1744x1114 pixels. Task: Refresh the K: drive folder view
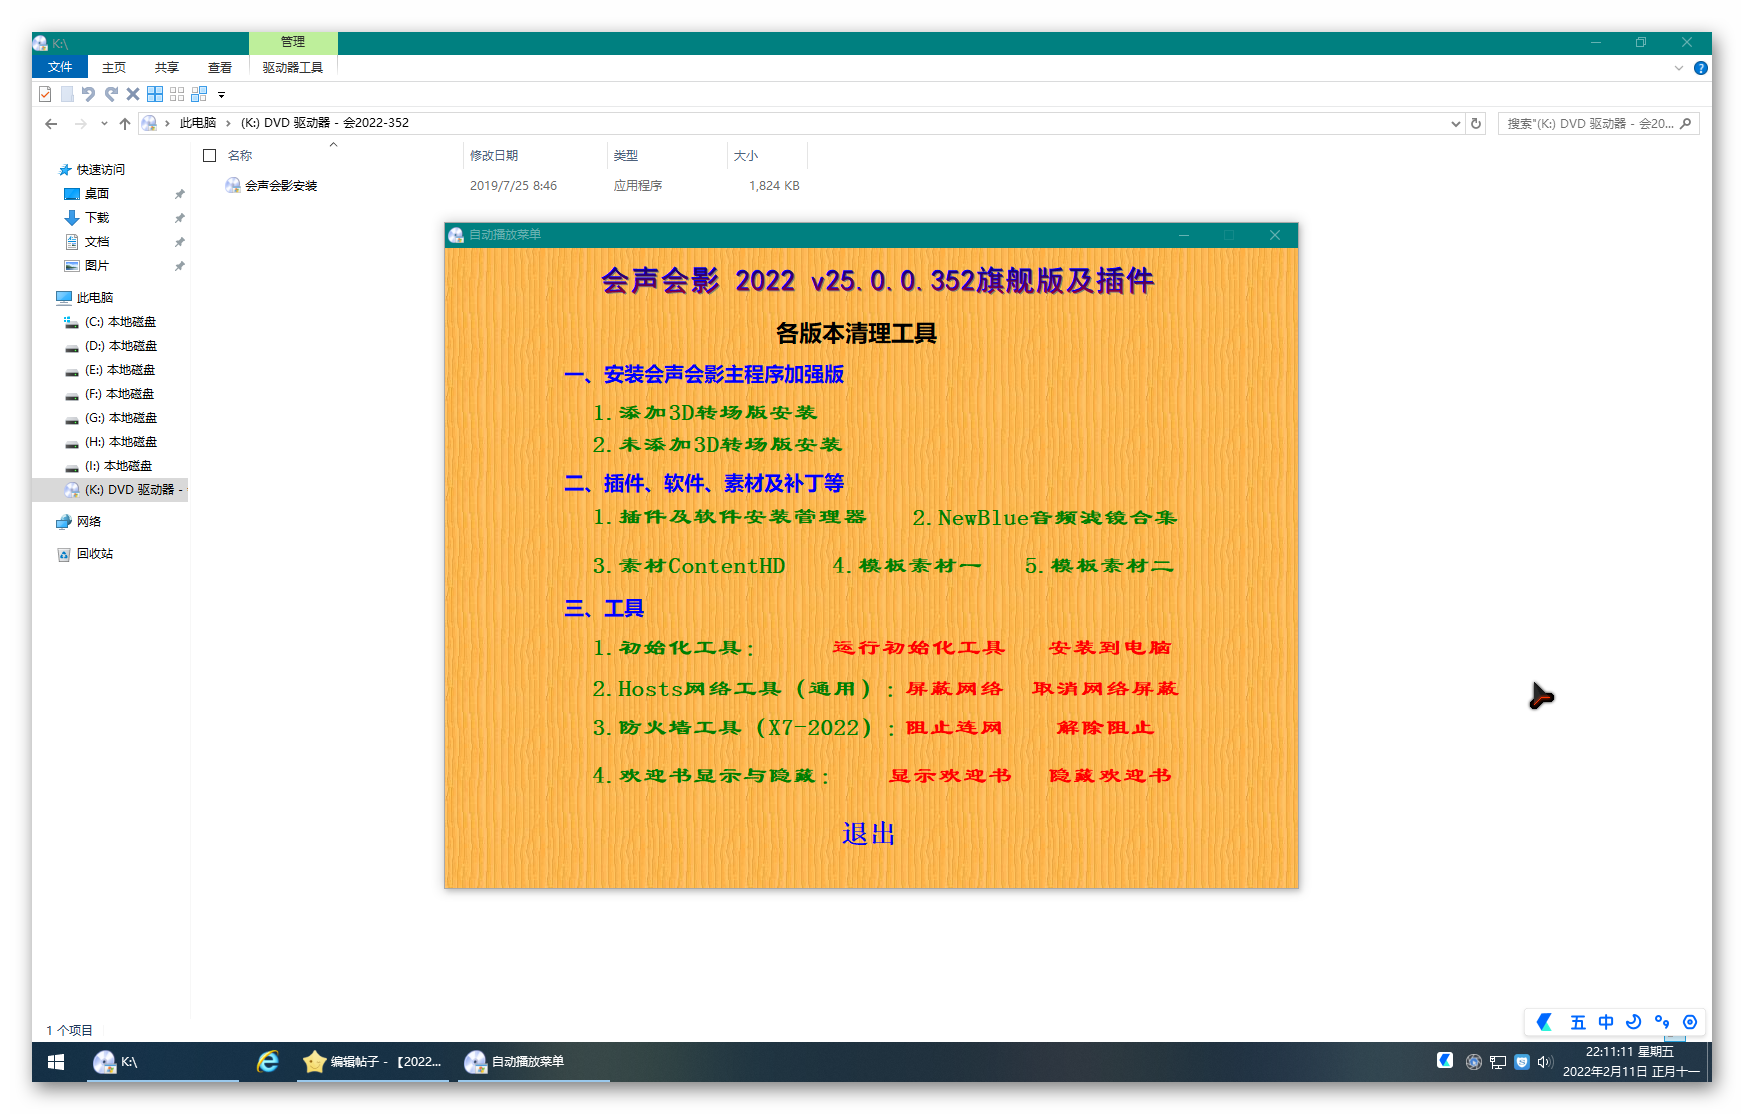(1476, 123)
